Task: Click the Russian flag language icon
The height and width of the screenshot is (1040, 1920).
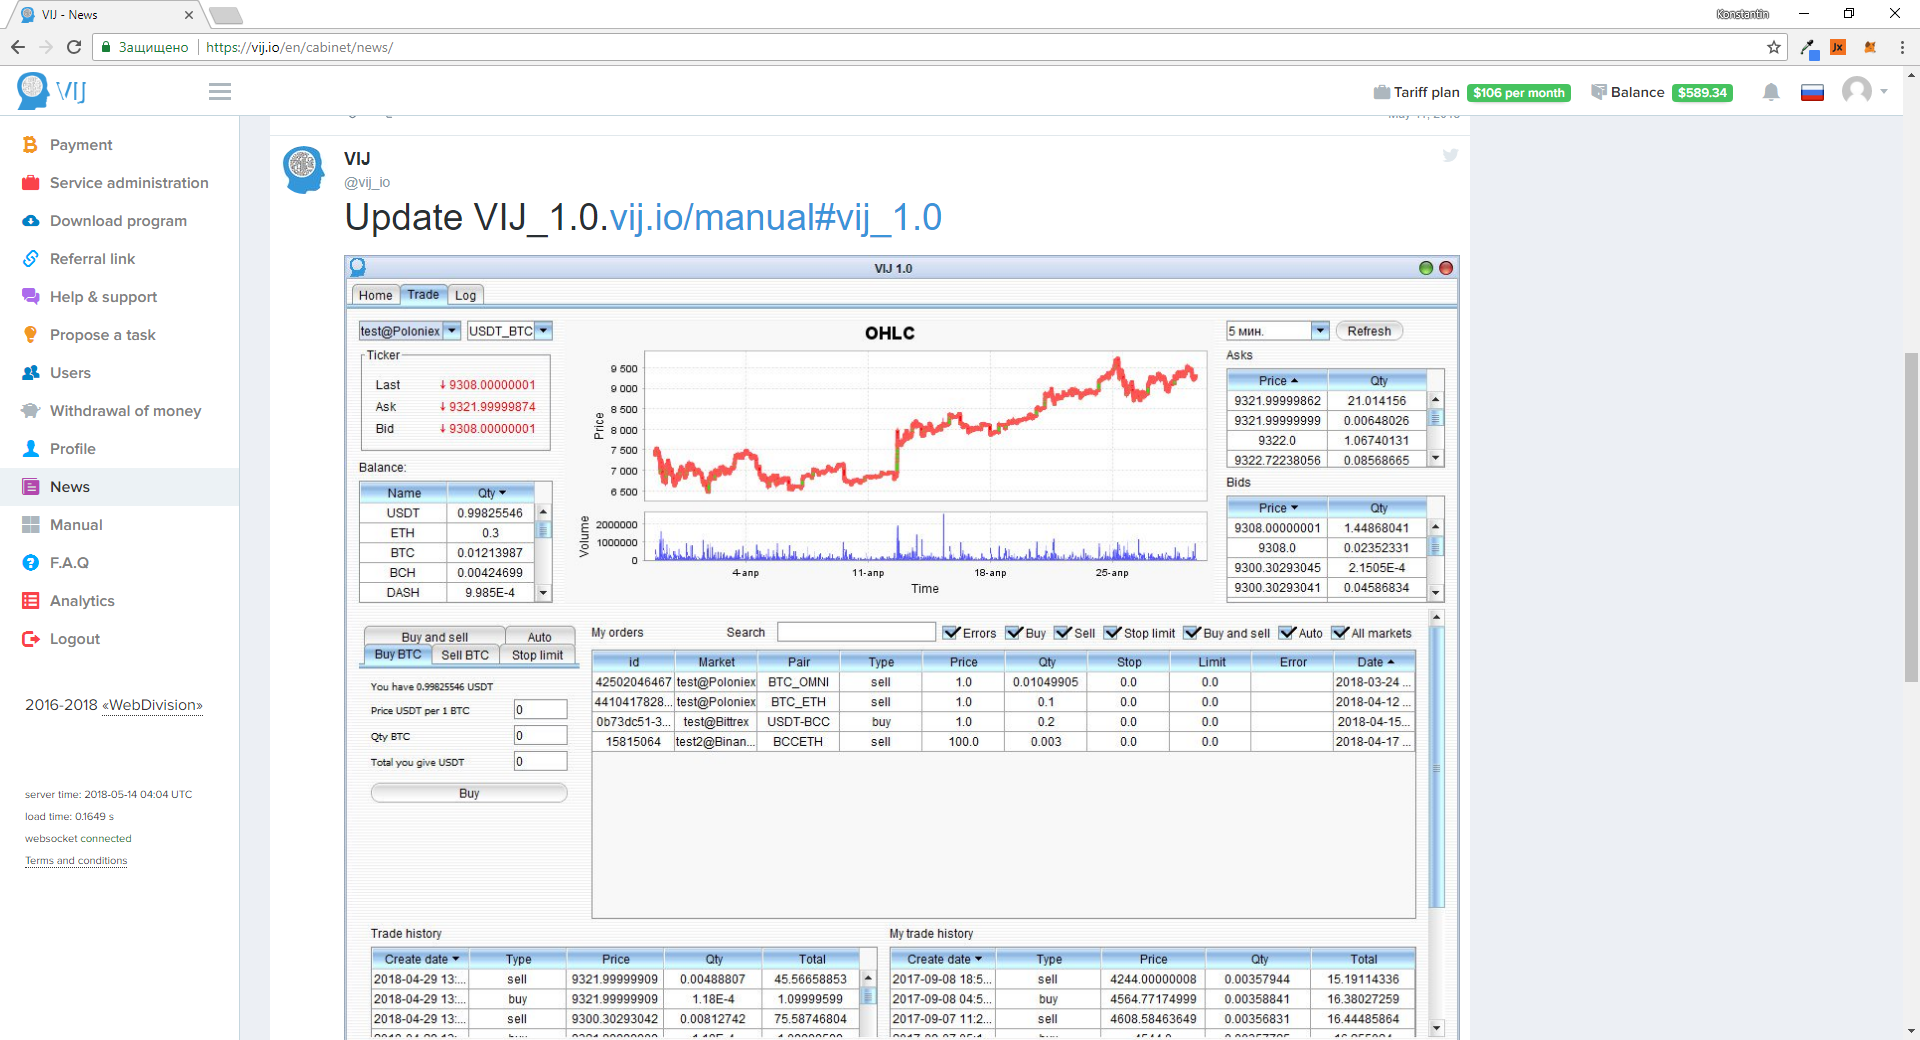Action: pyautogui.click(x=1812, y=93)
